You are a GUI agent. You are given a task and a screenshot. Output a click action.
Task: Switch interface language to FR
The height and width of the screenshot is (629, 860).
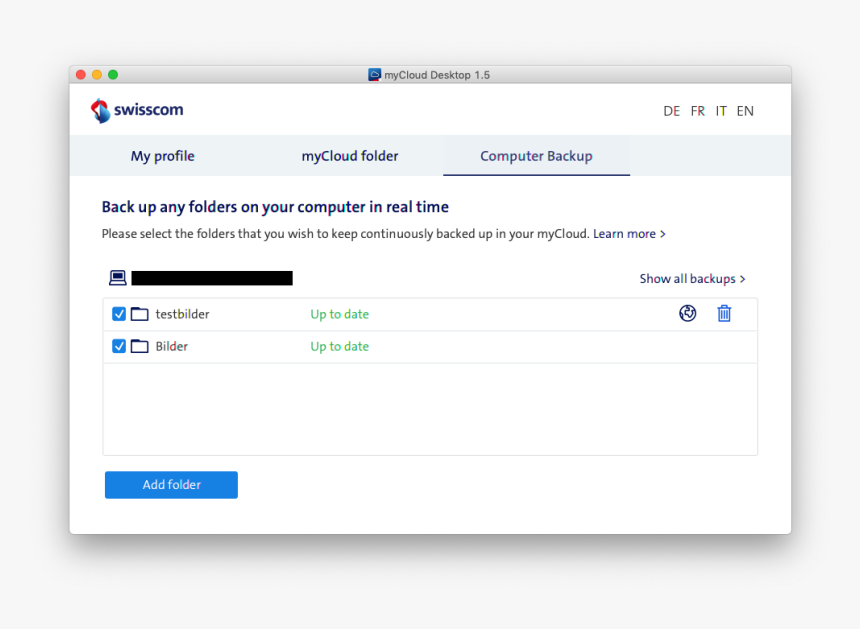click(x=697, y=111)
